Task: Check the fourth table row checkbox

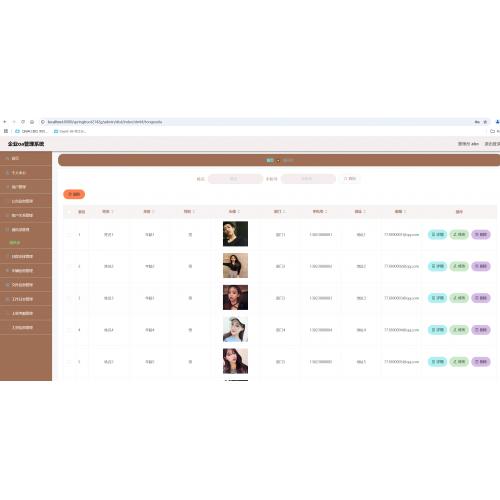Action: 69,330
